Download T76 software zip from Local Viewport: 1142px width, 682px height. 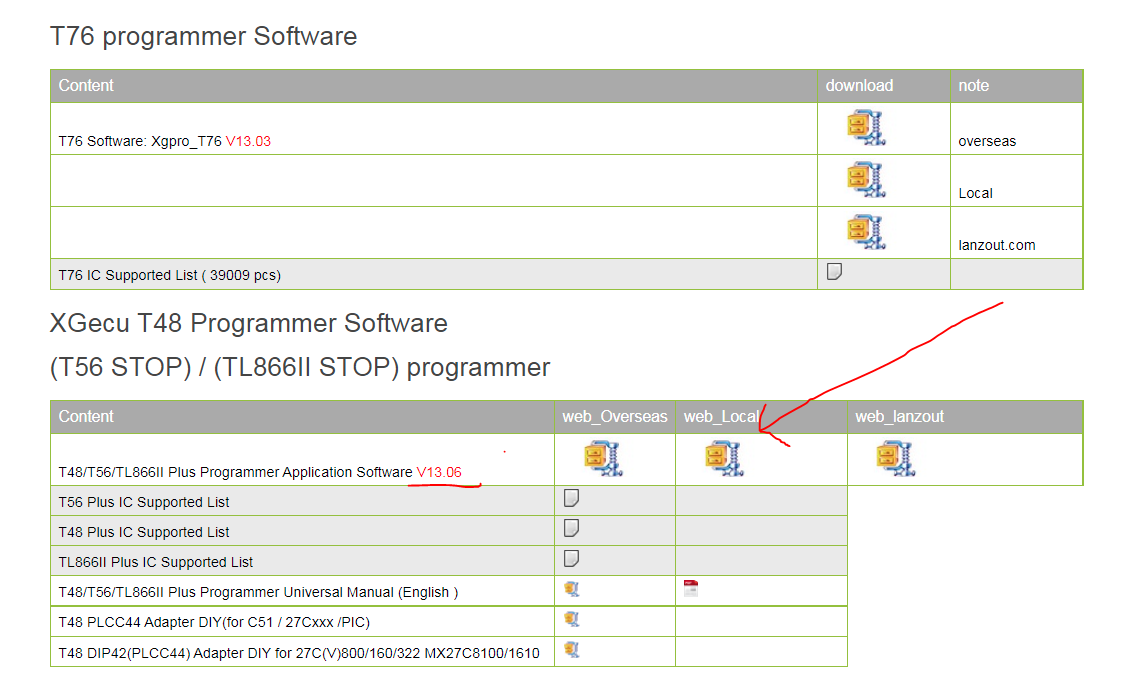(x=866, y=179)
